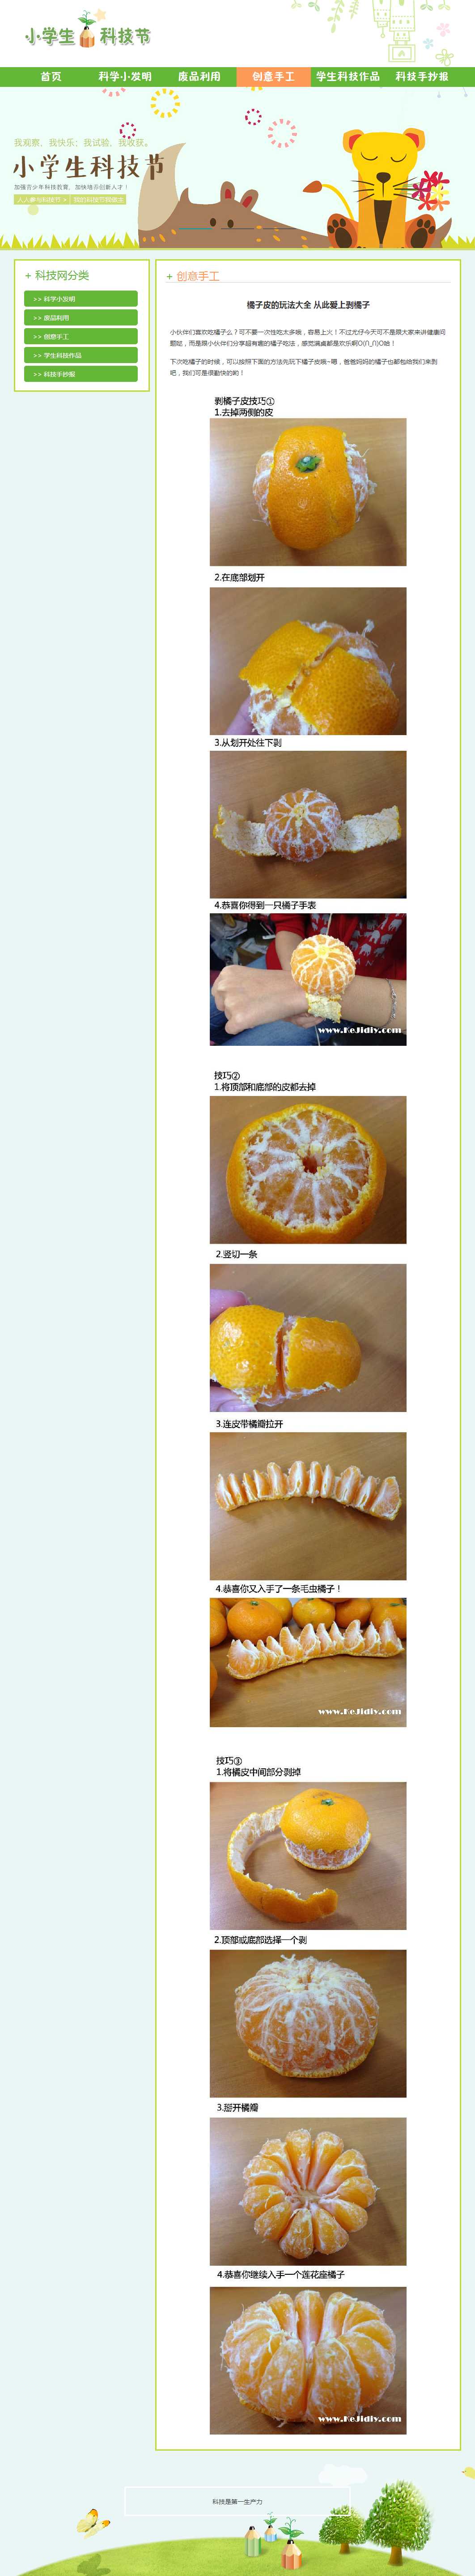Click sidebar button 创意手工
Image resolution: width=475 pixels, height=2576 pixels.
point(81,336)
